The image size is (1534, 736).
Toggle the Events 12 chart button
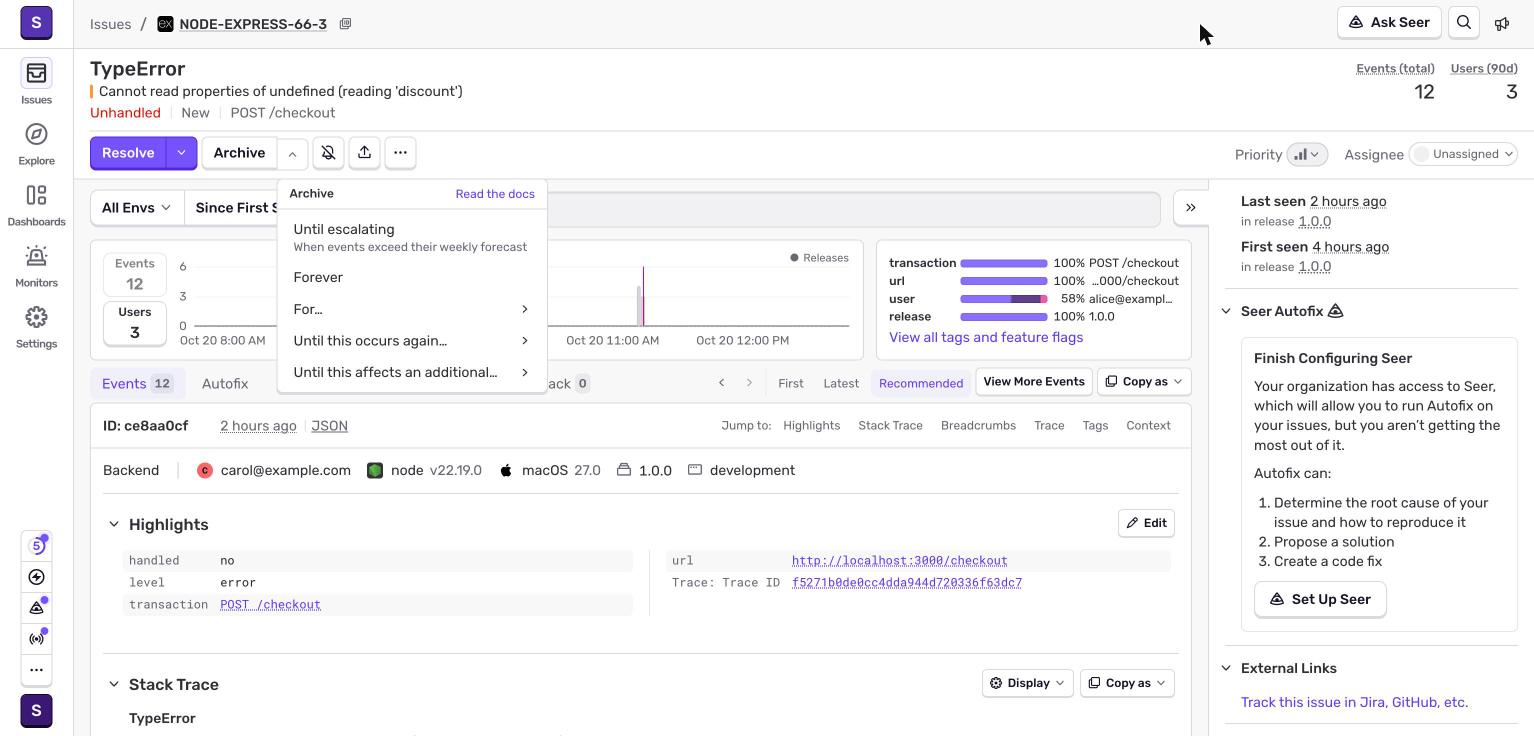135,274
